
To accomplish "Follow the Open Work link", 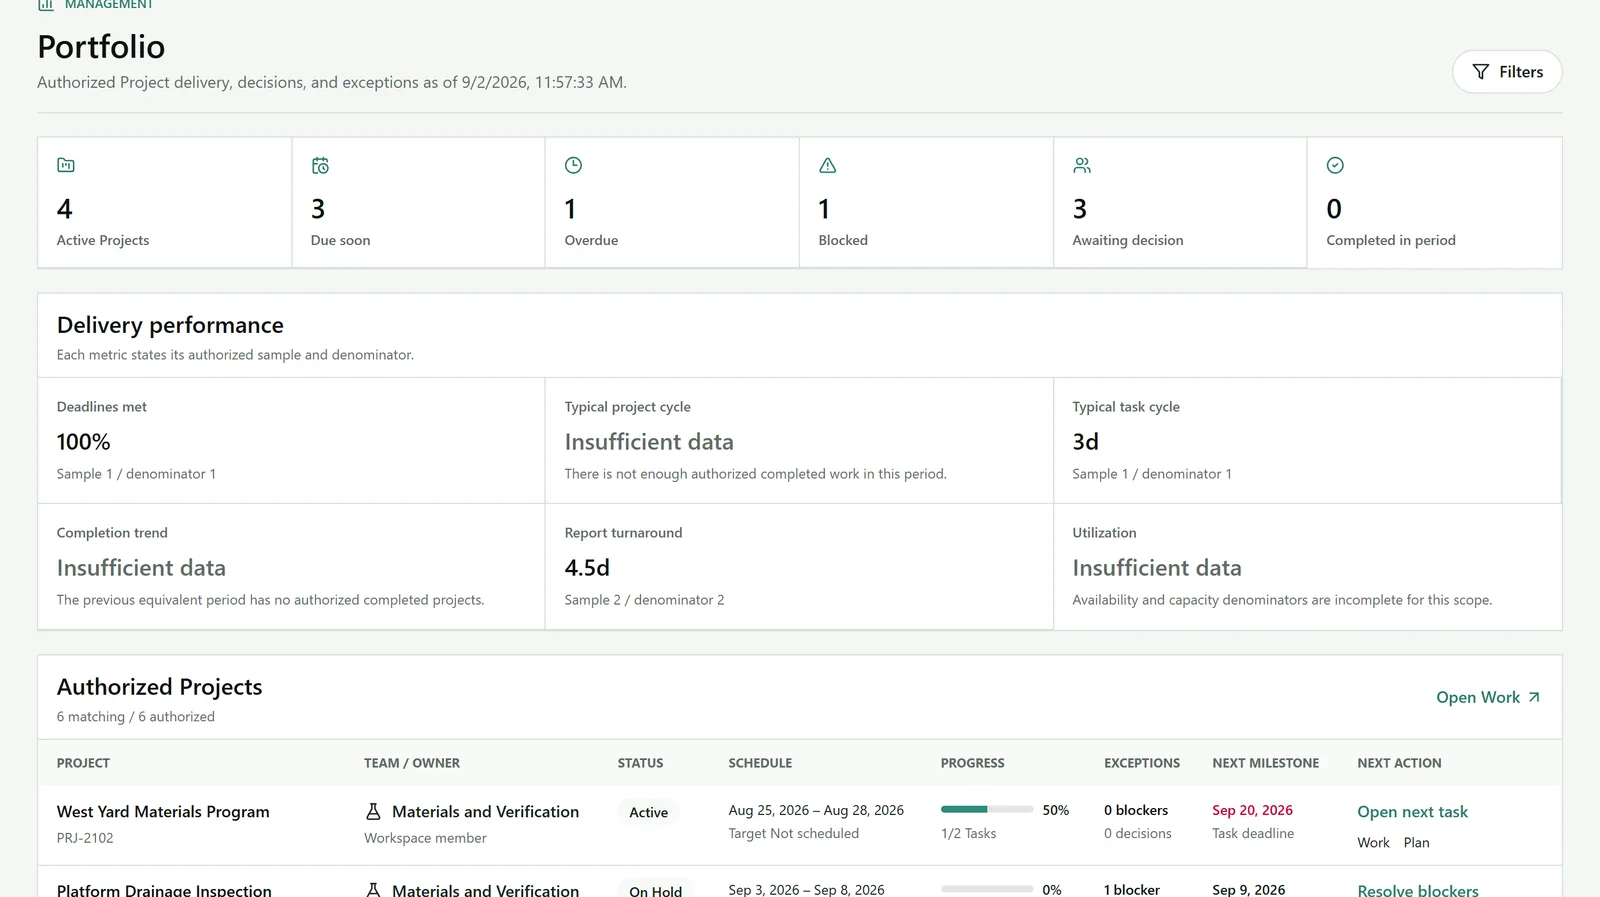I will (x=1488, y=697).
